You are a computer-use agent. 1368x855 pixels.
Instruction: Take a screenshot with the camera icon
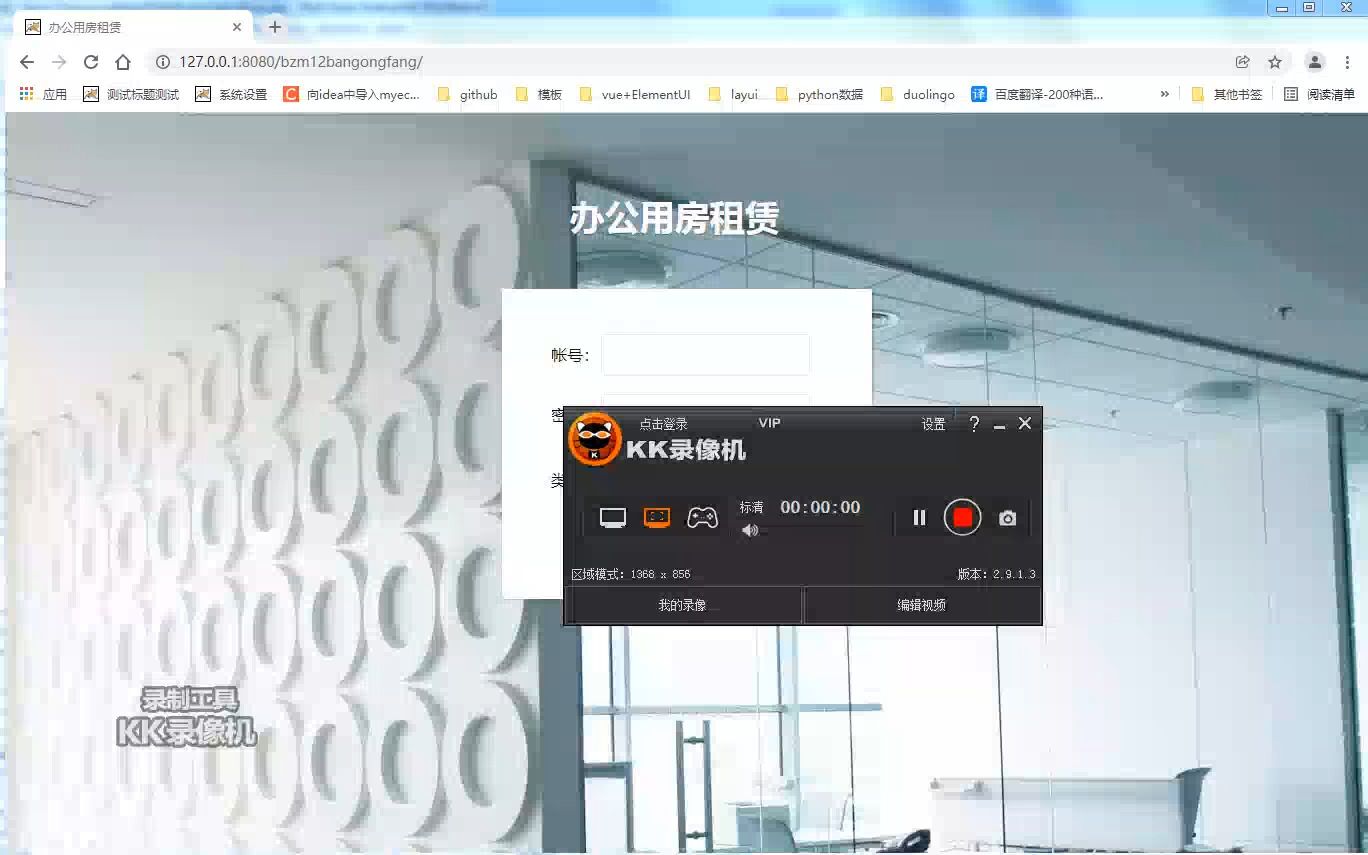pos(1008,518)
